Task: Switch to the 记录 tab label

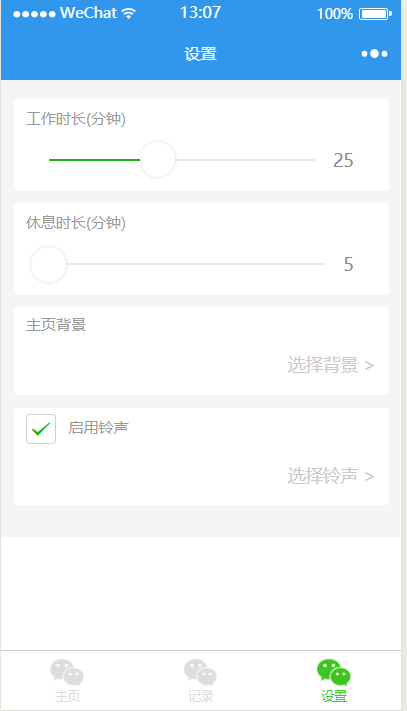Action: coord(200,696)
